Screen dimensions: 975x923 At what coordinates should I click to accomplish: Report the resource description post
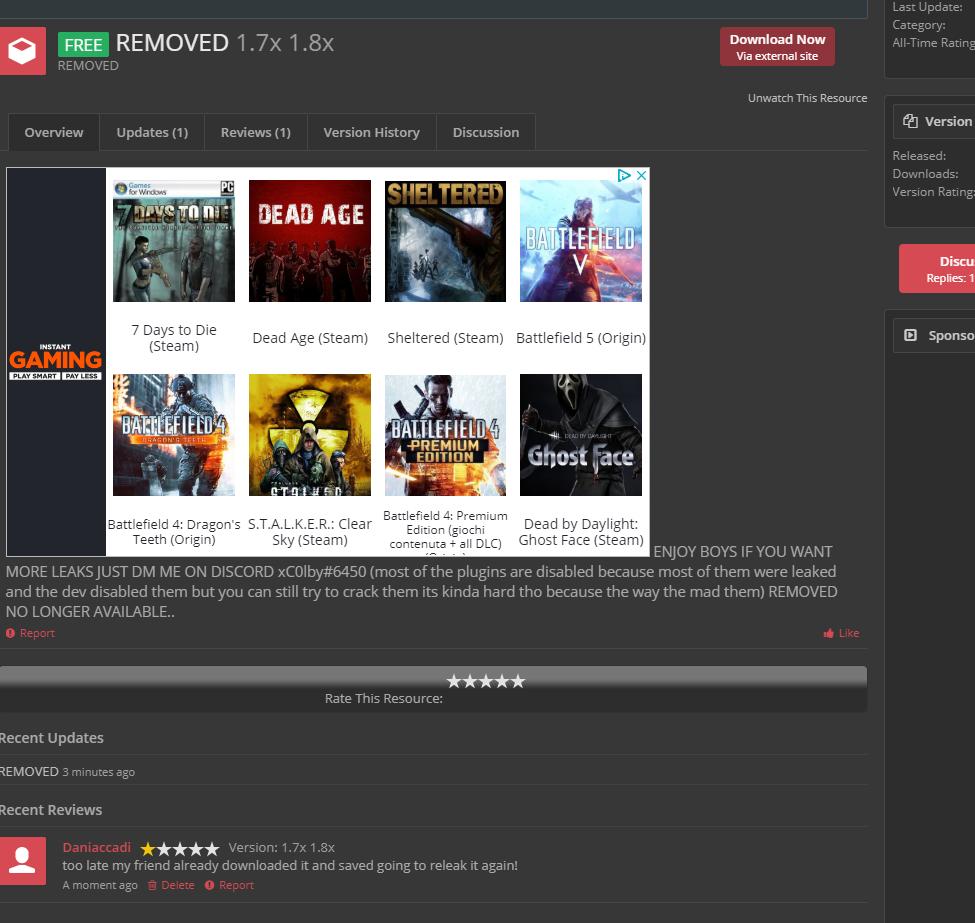point(30,633)
